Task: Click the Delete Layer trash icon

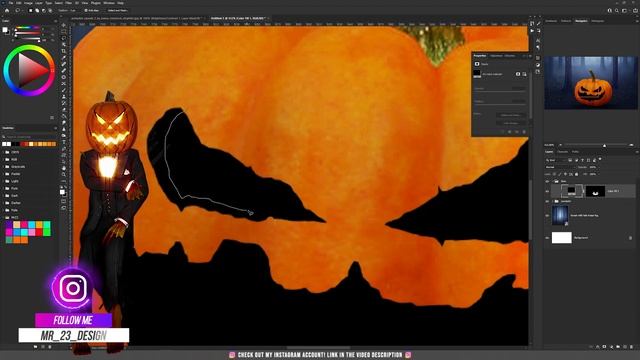Action: [x=632, y=347]
